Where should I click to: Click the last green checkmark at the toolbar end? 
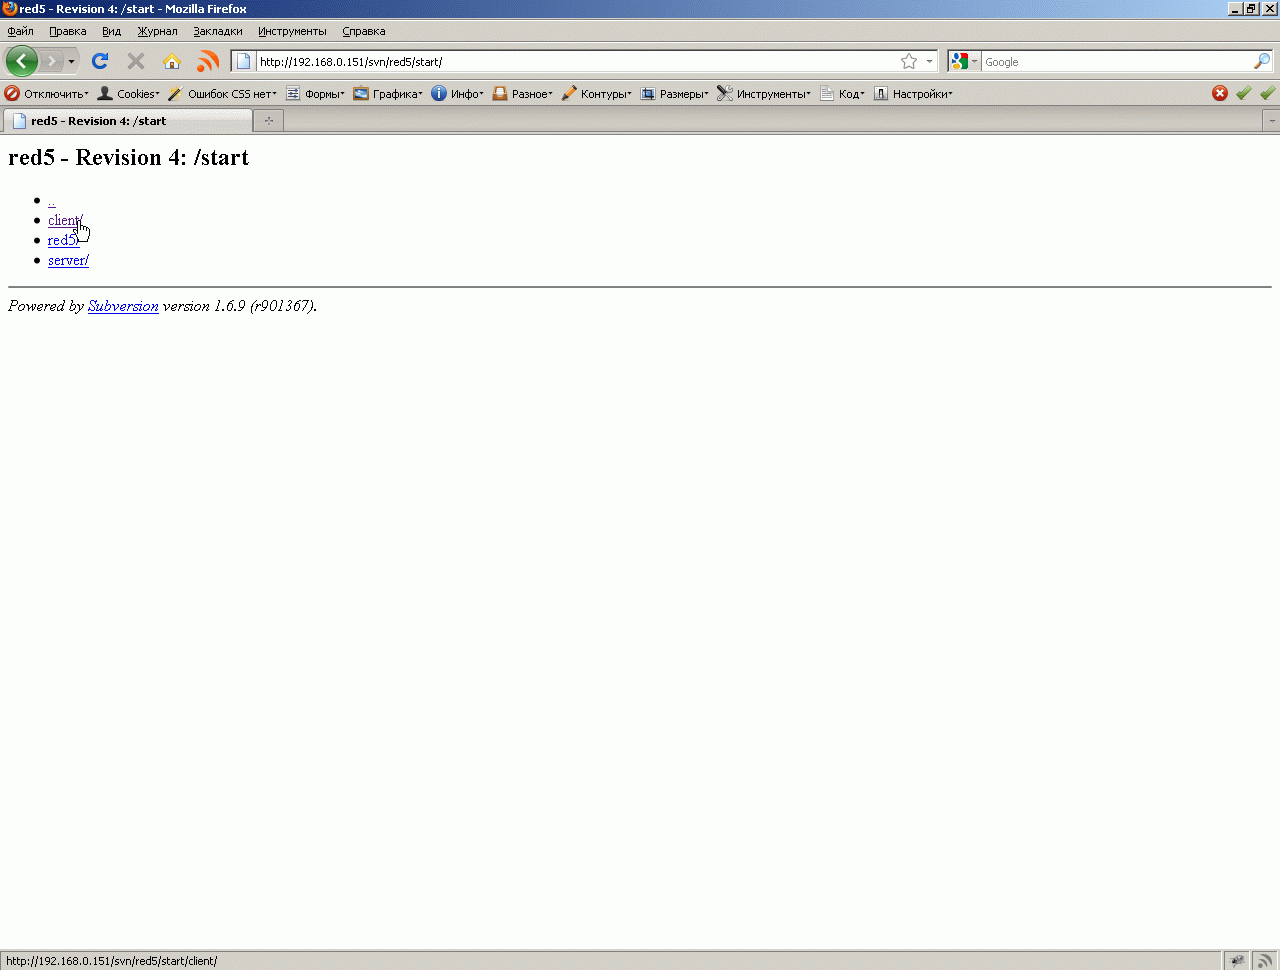(1268, 93)
